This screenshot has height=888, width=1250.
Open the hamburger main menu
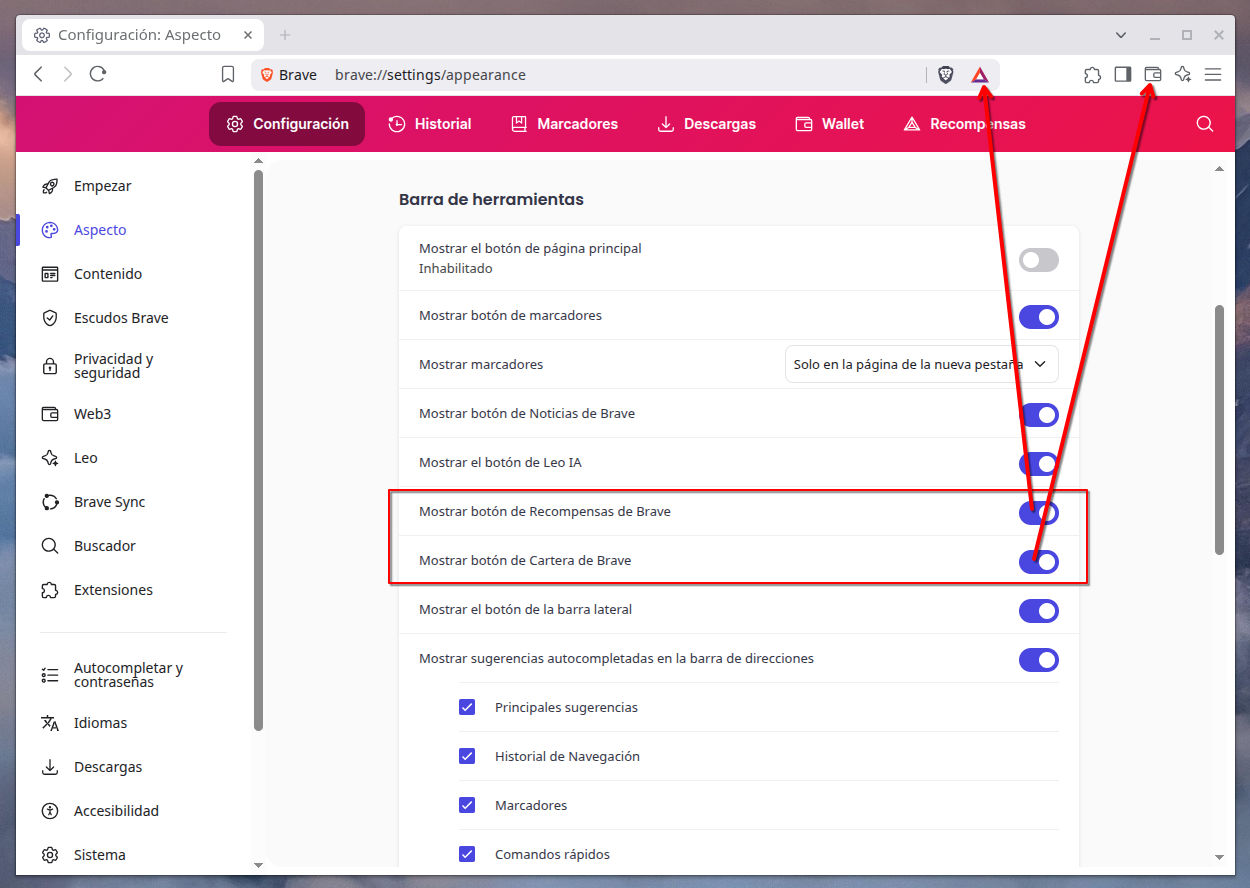coord(1213,75)
